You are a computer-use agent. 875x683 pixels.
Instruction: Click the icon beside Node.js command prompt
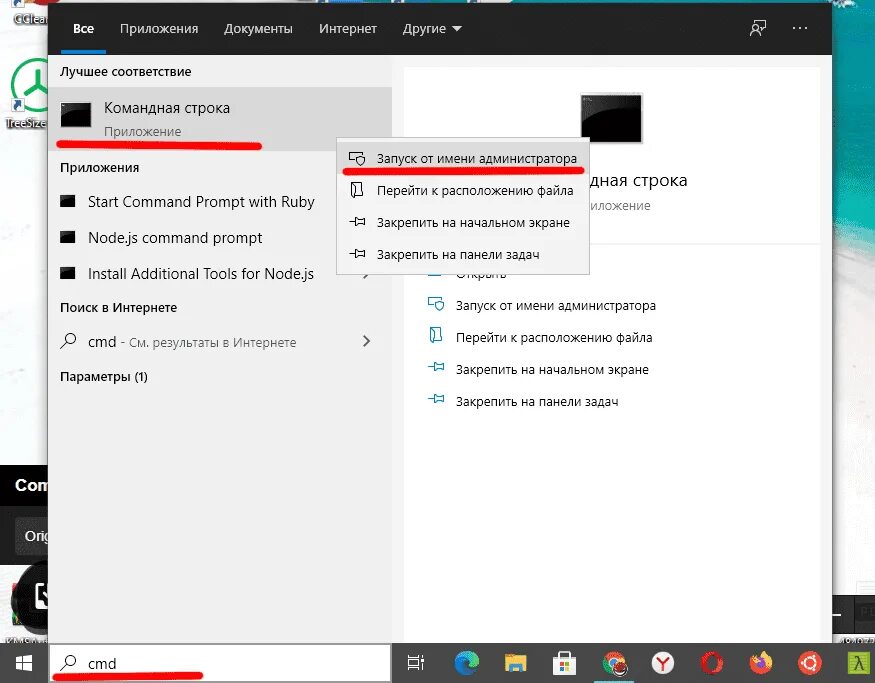coord(68,237)
